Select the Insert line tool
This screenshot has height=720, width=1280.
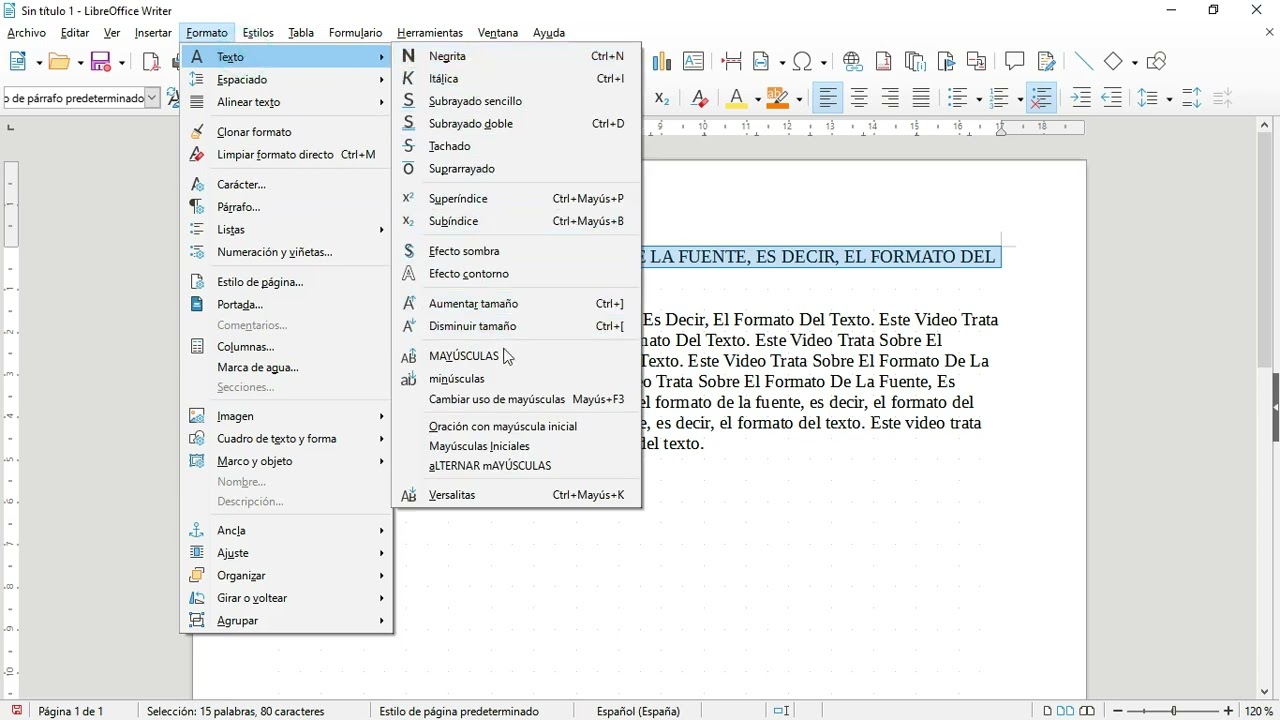click(x=1083, y=62)
